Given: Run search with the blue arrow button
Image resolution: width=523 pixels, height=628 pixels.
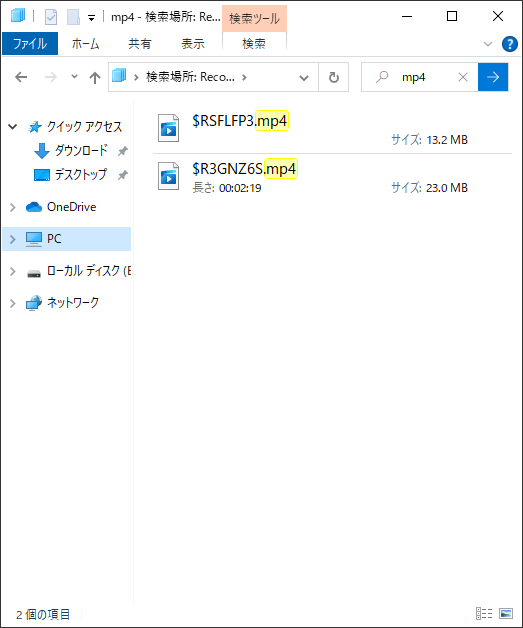Looking at the screenshot, I should click(x=493, y=77).
